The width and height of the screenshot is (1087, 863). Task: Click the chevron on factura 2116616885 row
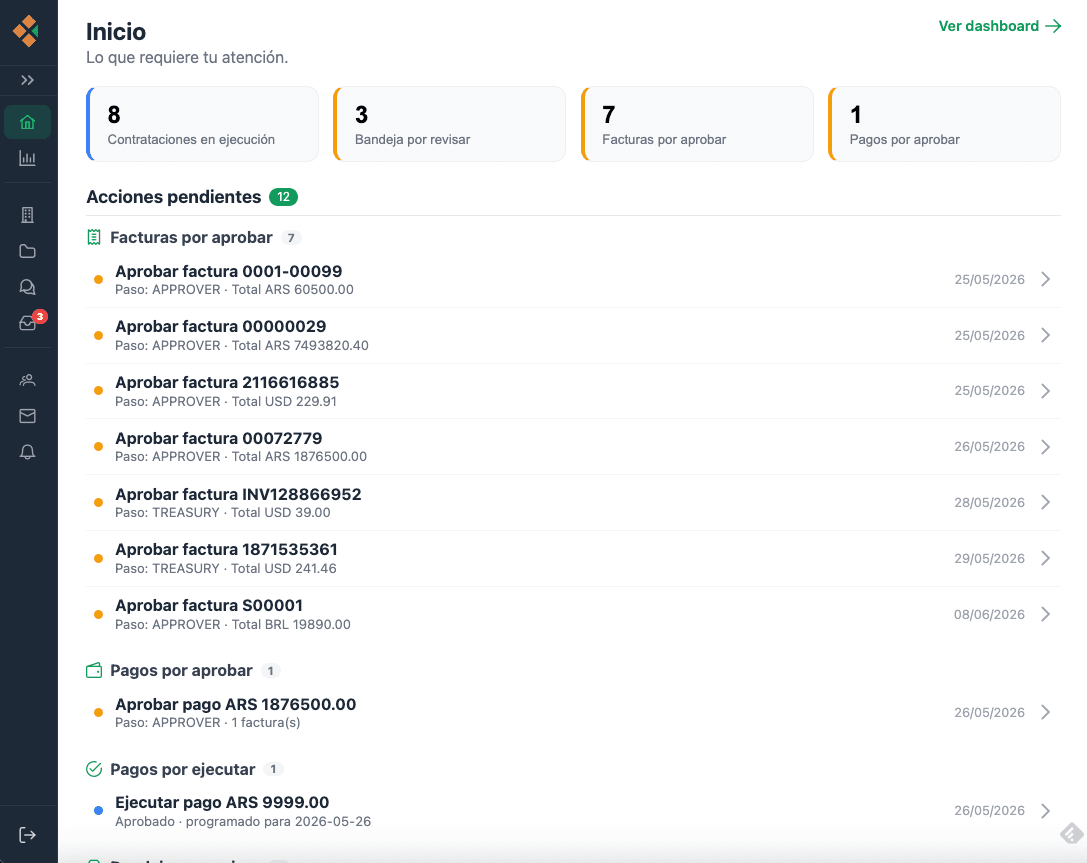pos(1045,391)
